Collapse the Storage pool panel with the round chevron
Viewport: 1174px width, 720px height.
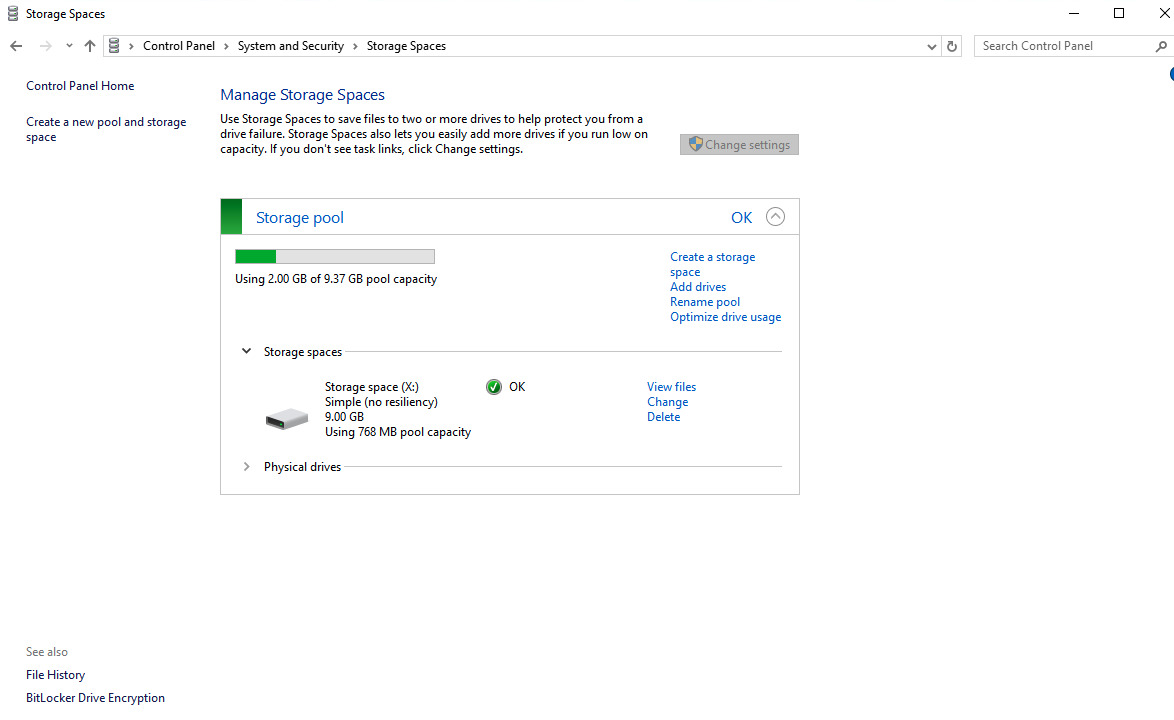(775, 217)
